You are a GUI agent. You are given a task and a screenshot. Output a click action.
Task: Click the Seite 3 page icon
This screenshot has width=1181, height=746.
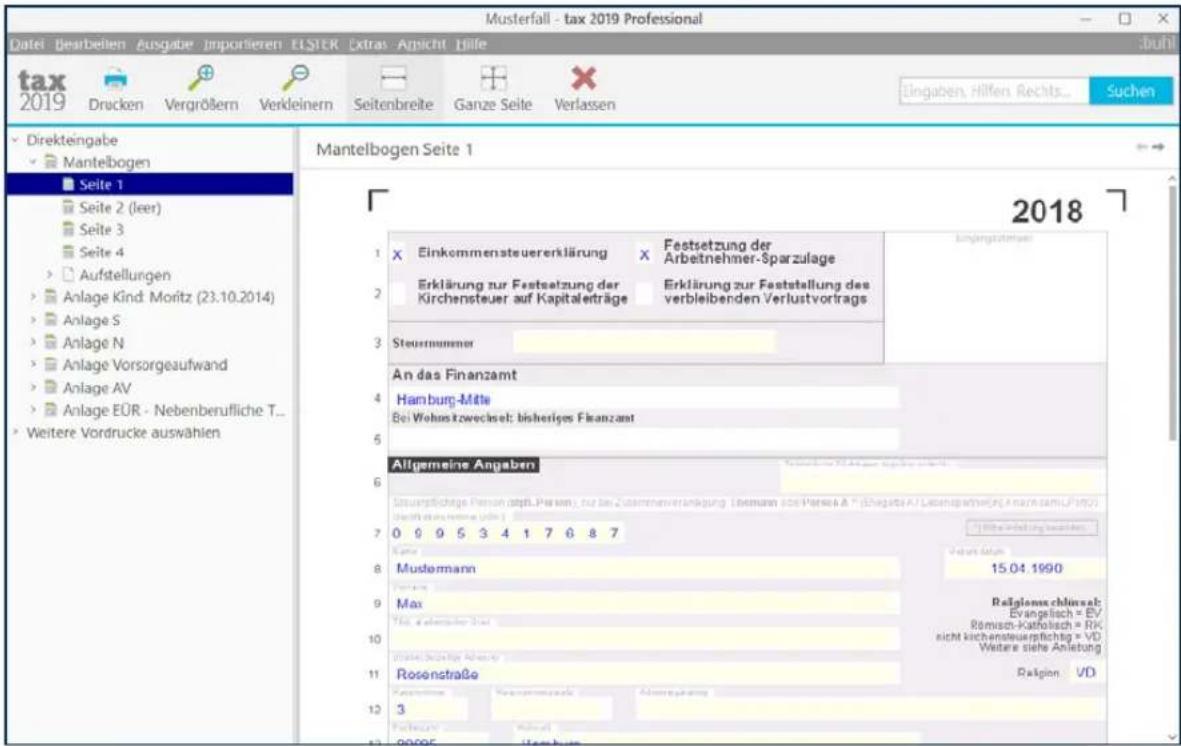(69, 229)
